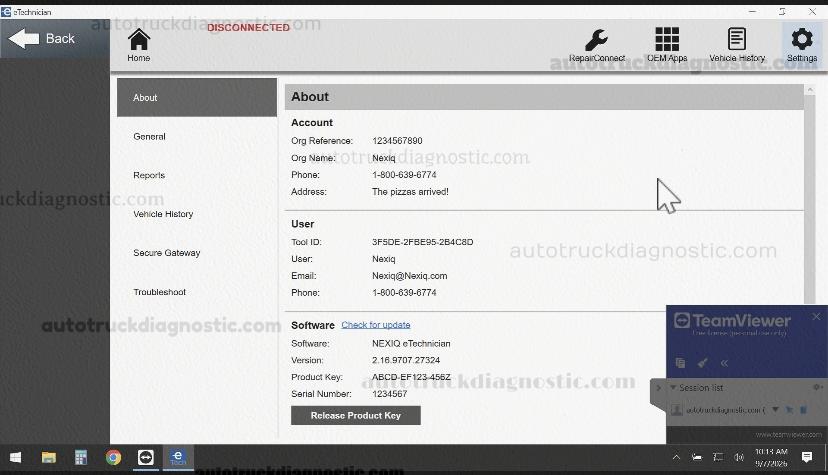
Task: Click TeamViewer copy documents icon
Action: click(x=680, y=363)
